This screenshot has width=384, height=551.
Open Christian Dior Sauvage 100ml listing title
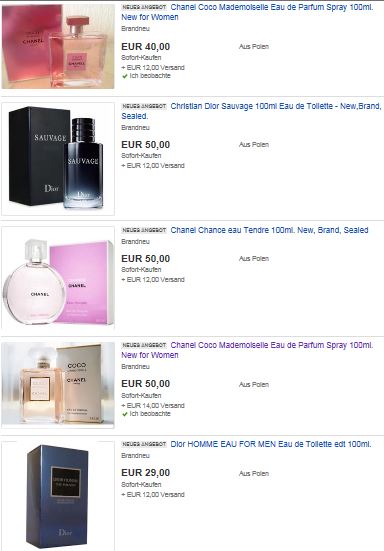251,111
